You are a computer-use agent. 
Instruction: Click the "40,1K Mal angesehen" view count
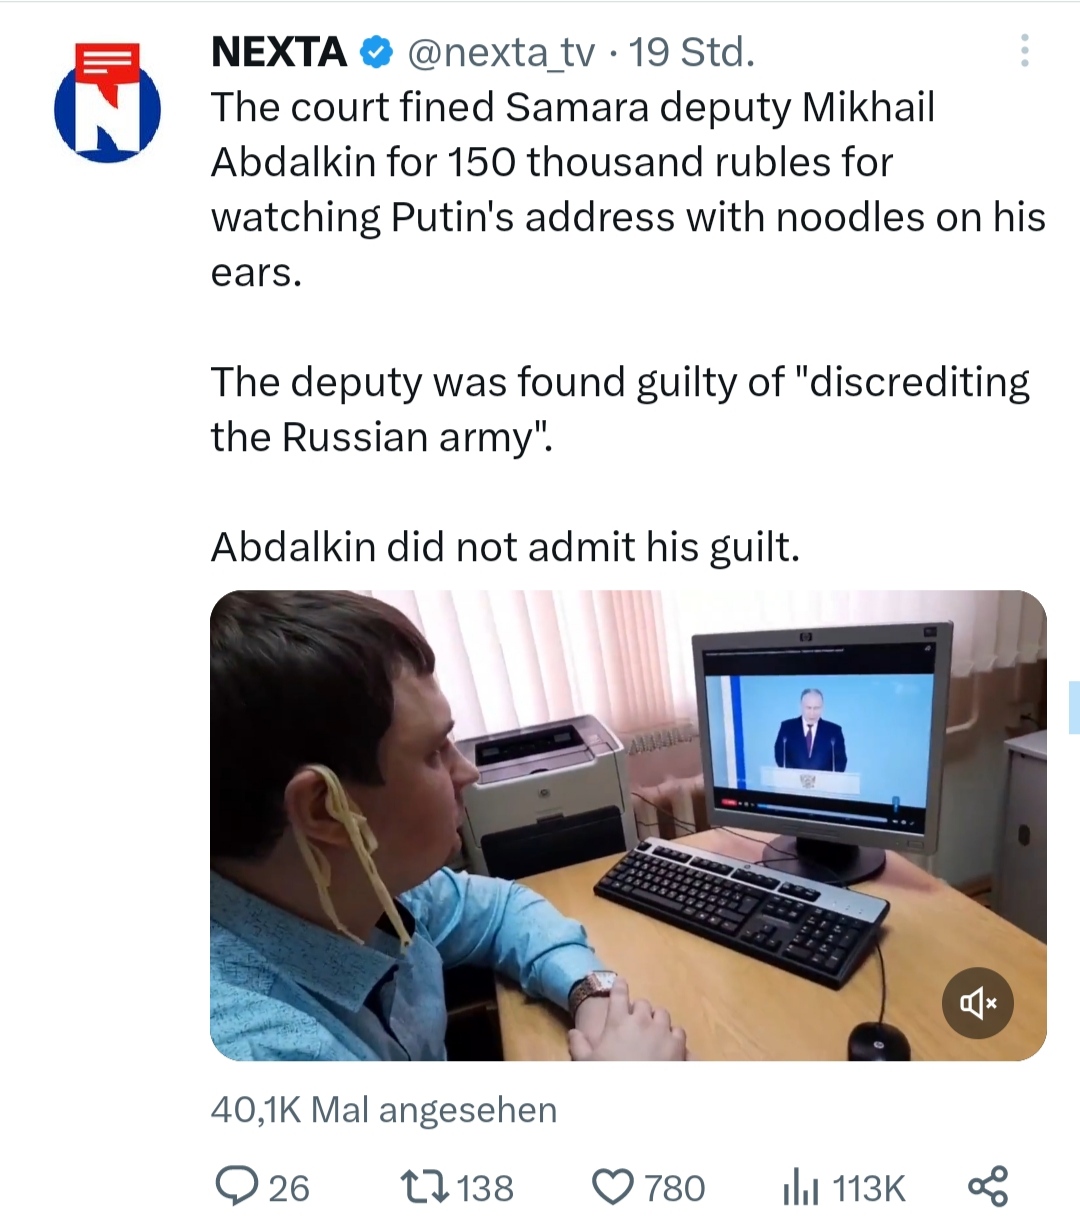pyautogui.click(x=383, y=1110)
